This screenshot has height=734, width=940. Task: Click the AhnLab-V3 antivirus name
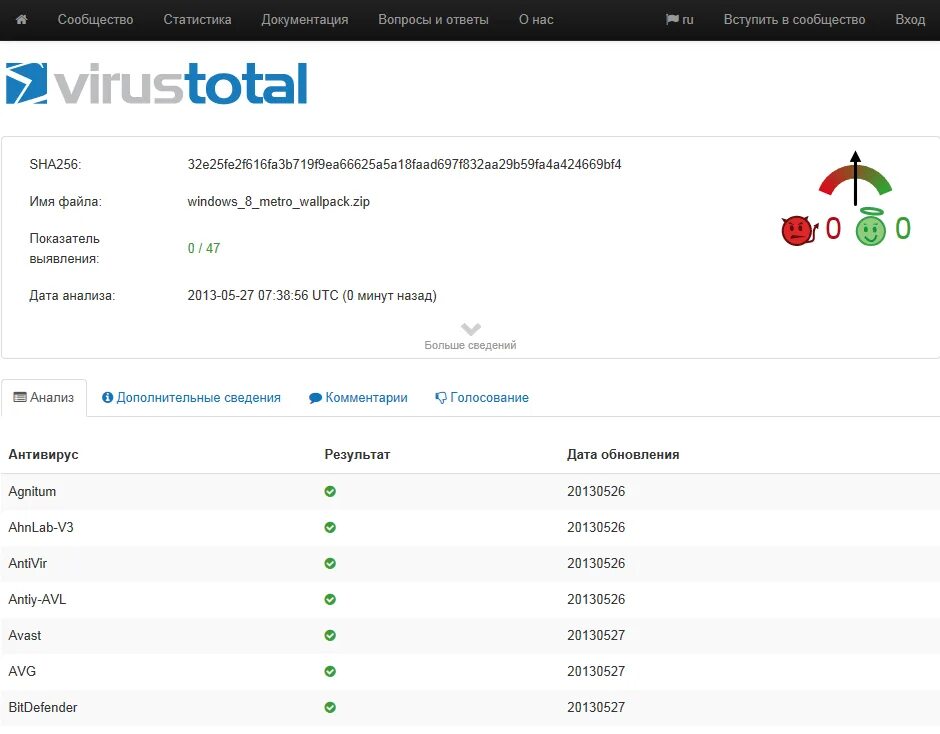41,528
